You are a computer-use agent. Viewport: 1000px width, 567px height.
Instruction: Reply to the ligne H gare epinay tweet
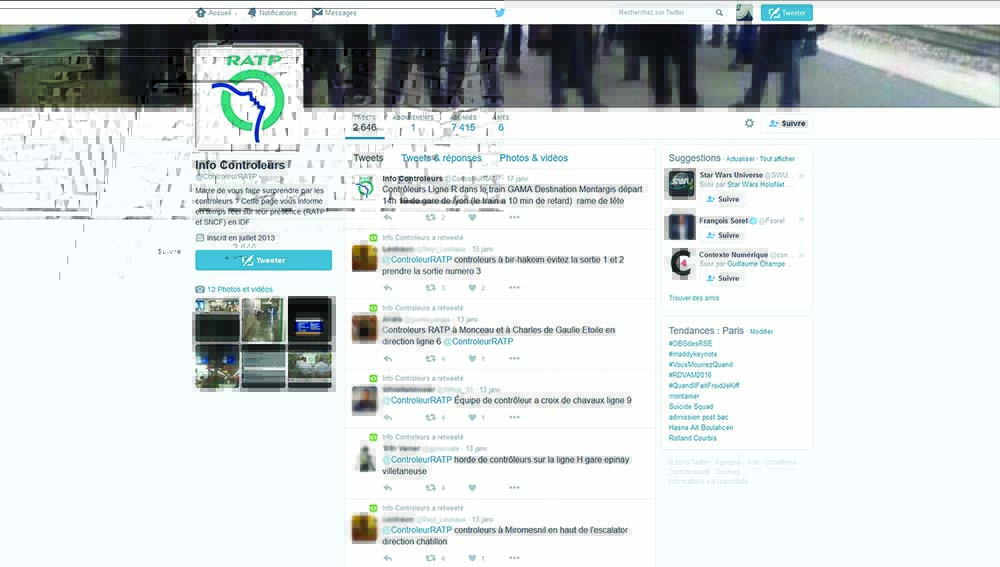coord(388,488)
